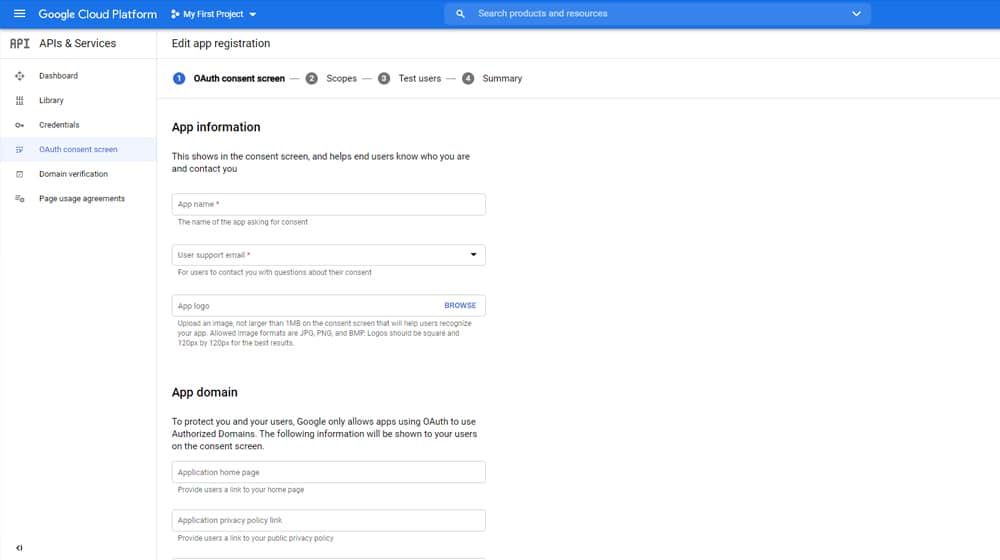Click the Edit app registration title
This screenshot has height=560, width=1000.
(221, 43)
